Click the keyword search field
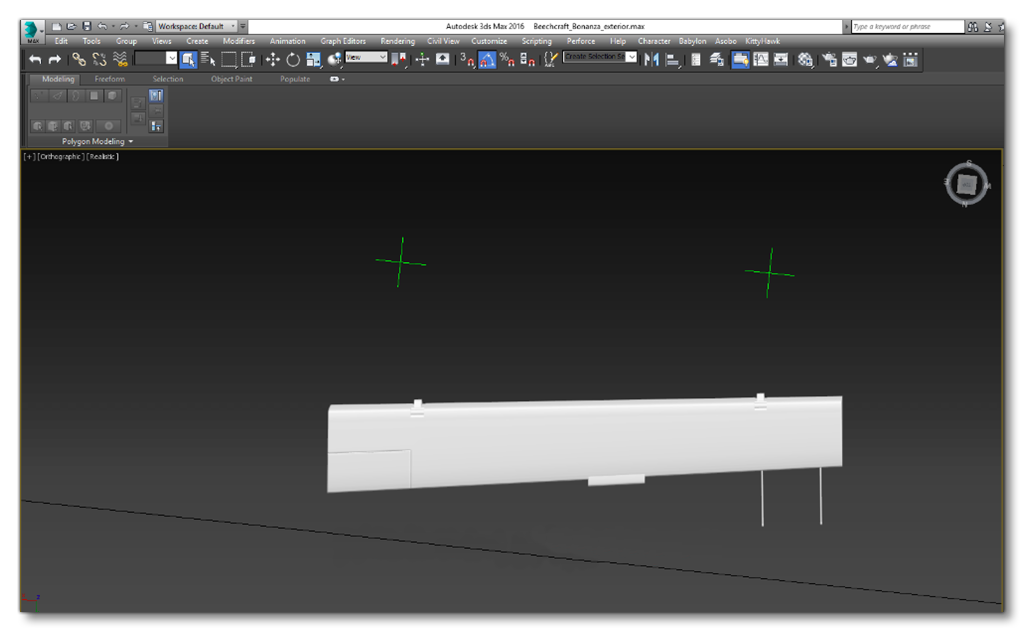Viewport: 1024px width, 632px height. pos(905,20)
